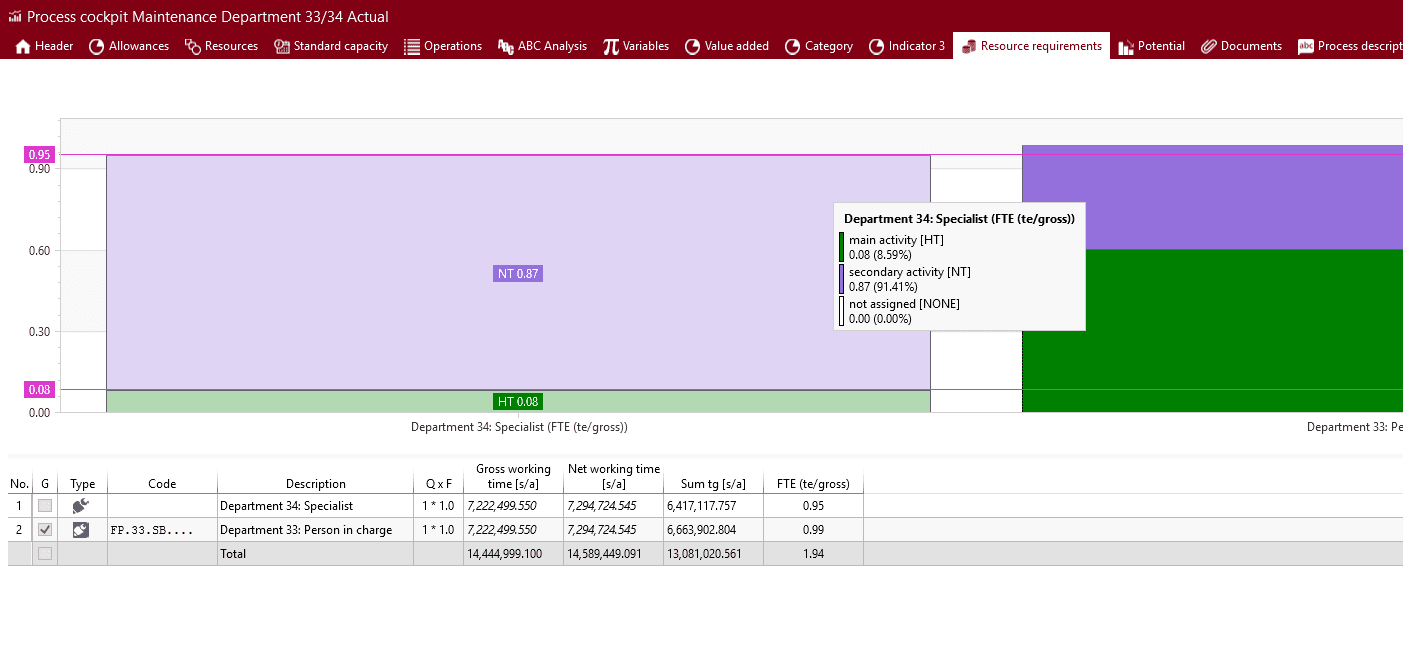Click the Description column header
1403x645 pixels.
pyautogui.click(x=315, y=484)
